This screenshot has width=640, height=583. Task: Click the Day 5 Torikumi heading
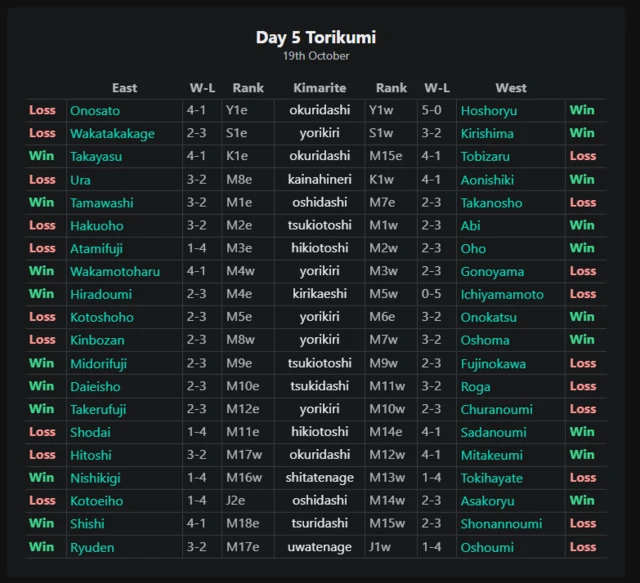coord(316,38)
